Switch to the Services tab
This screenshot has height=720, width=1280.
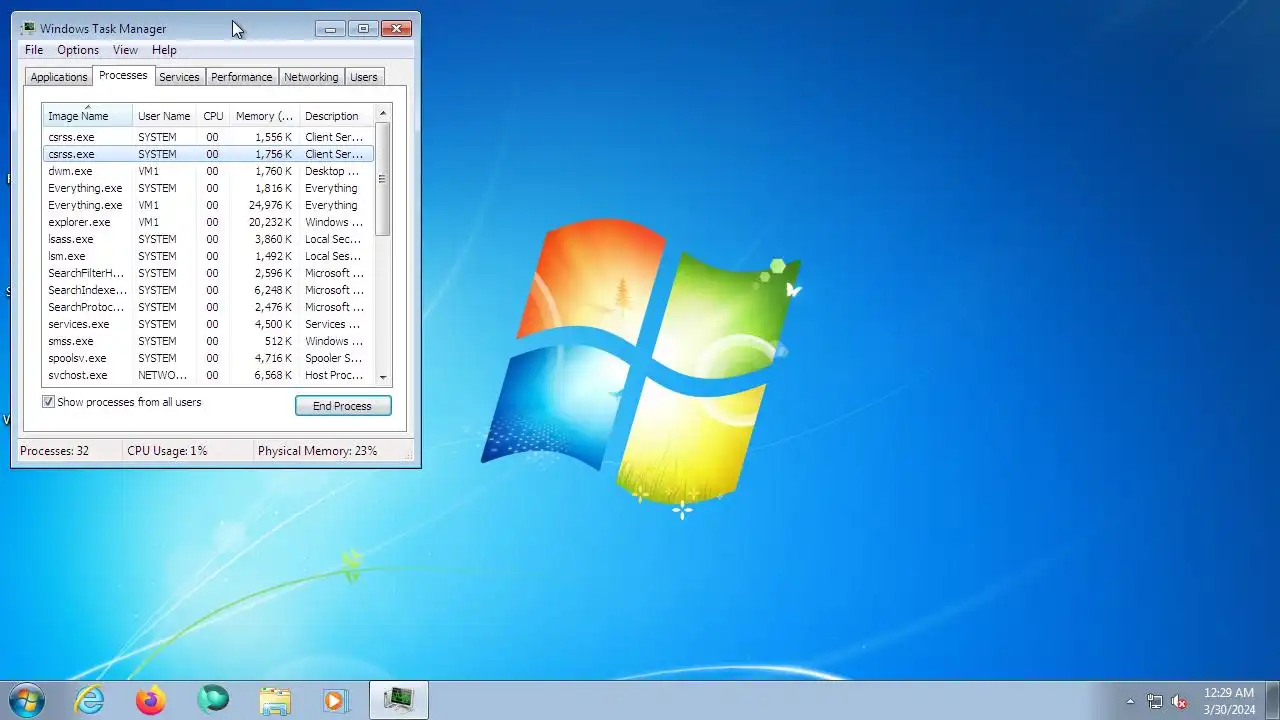(x=179, y=77)
